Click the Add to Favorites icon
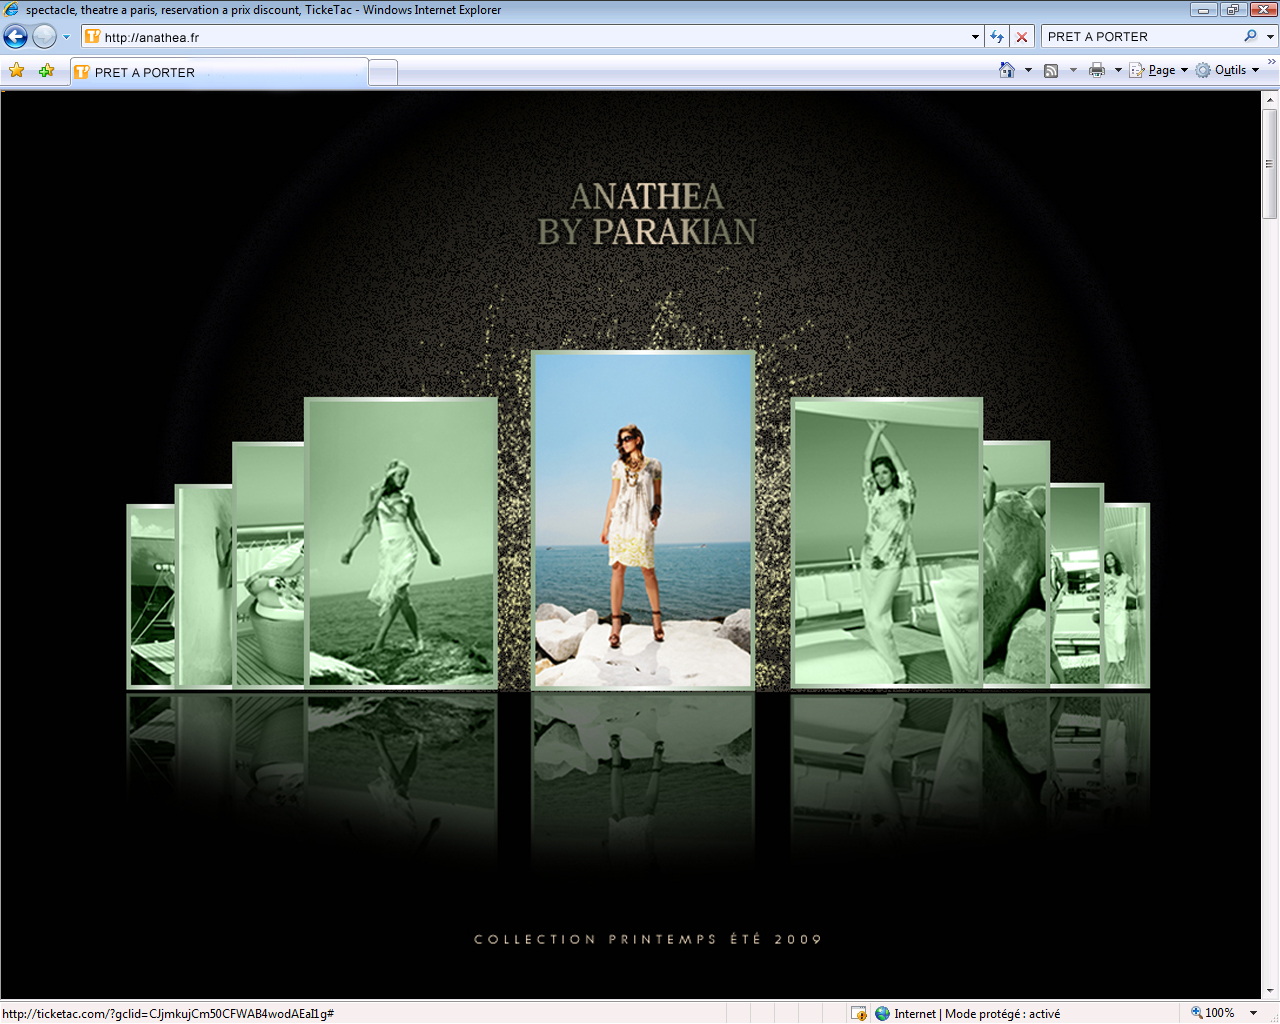Image resolution: width=1280 pixels, height=1024 pixels. [x=46, y=70]
